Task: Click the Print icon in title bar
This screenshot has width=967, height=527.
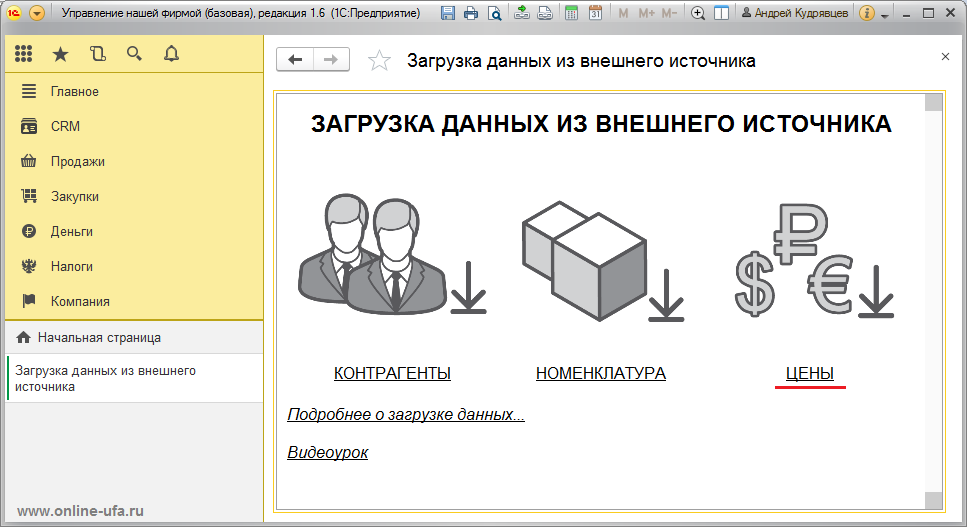Action: (x=471, y=13)
